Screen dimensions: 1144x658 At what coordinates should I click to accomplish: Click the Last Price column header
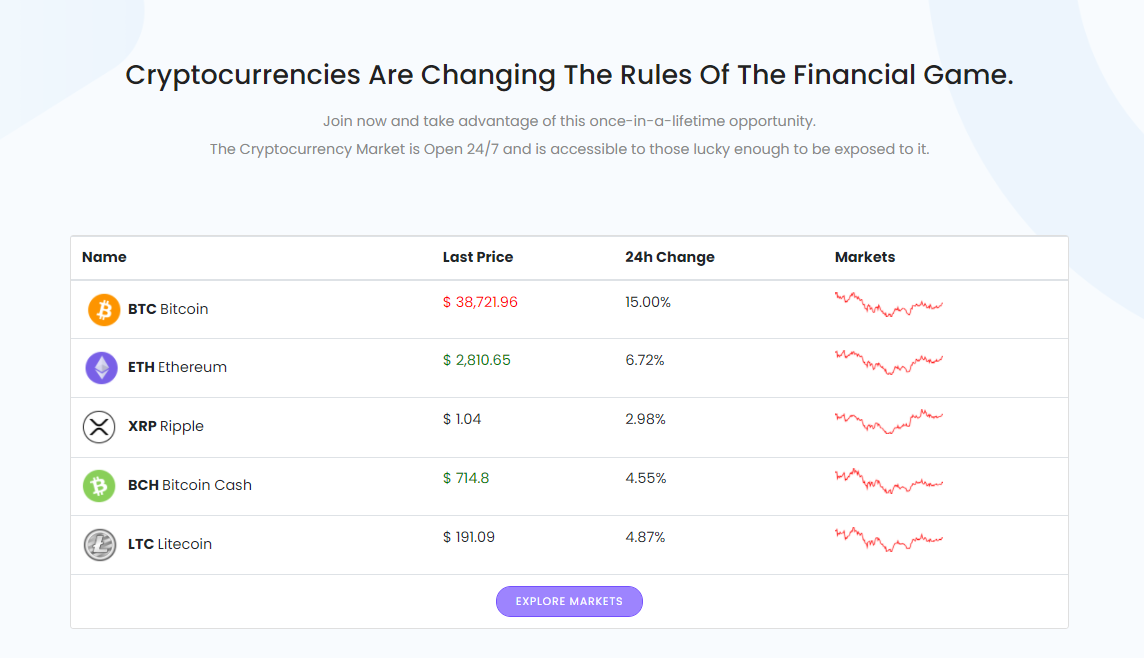click(x=478, y=257)
